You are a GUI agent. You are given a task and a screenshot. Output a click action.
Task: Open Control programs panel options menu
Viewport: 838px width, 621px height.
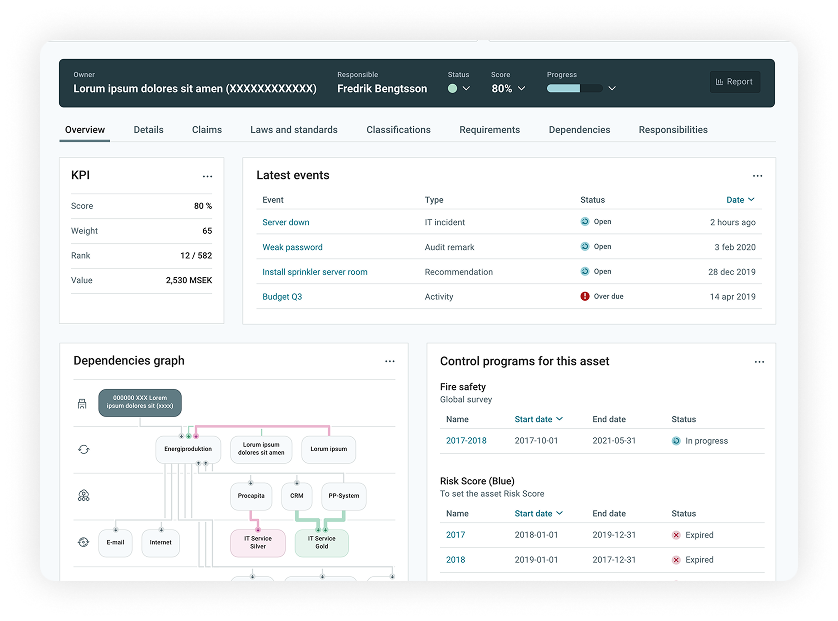click(x=758, y=362)
